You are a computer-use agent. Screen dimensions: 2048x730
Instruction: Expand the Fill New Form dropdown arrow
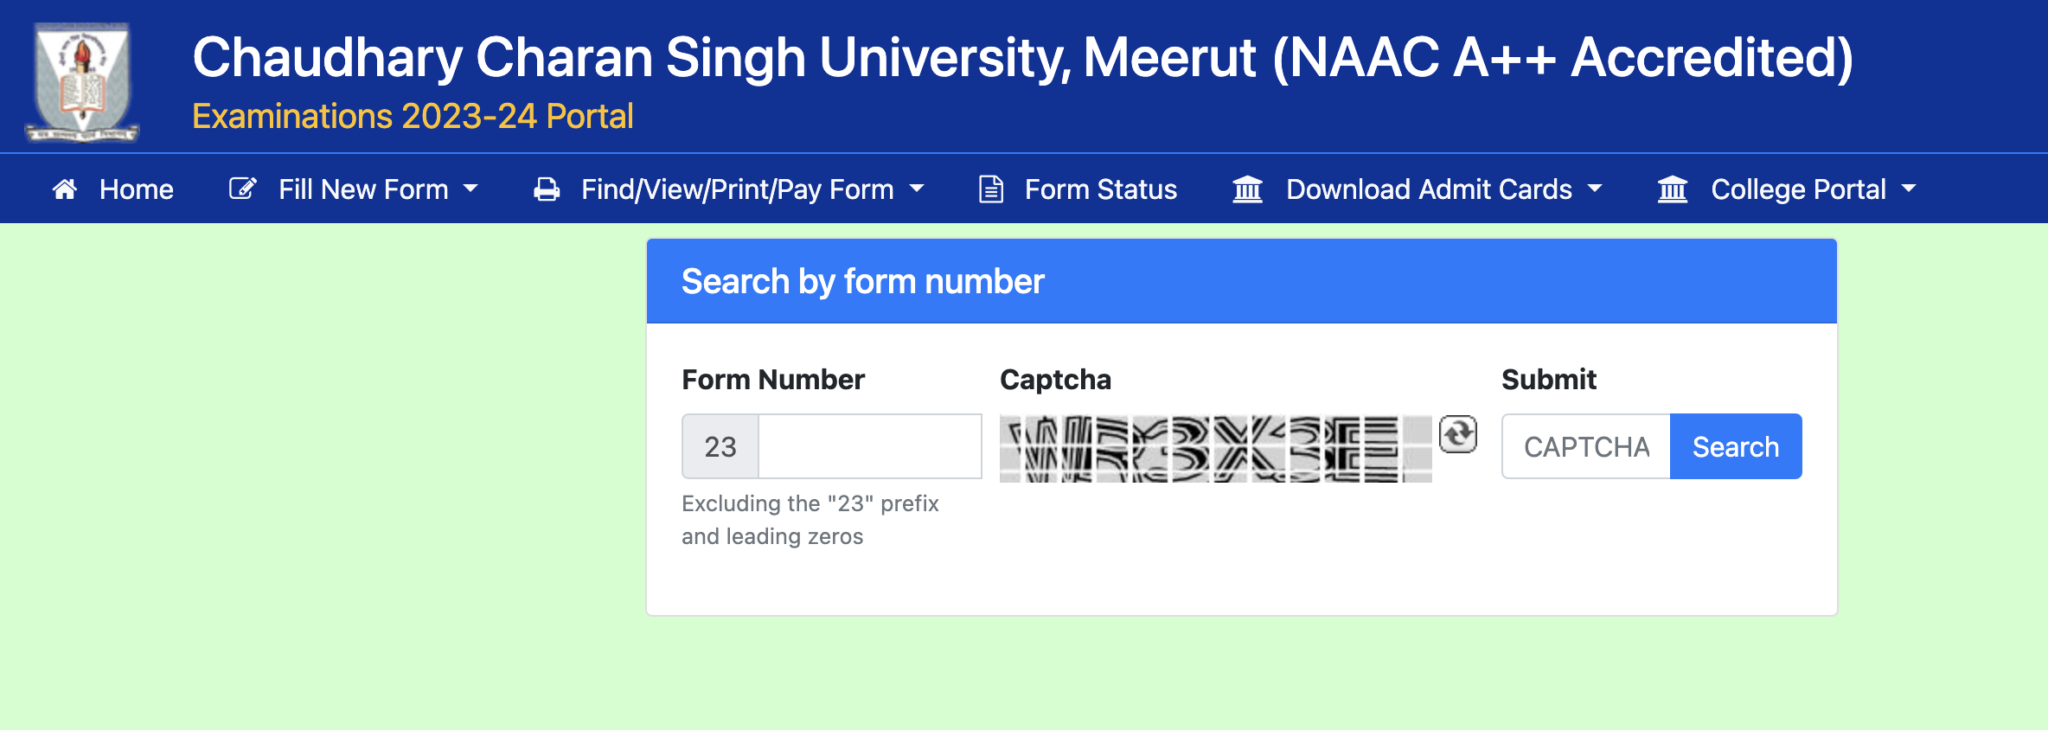click(x=471, y=189)
